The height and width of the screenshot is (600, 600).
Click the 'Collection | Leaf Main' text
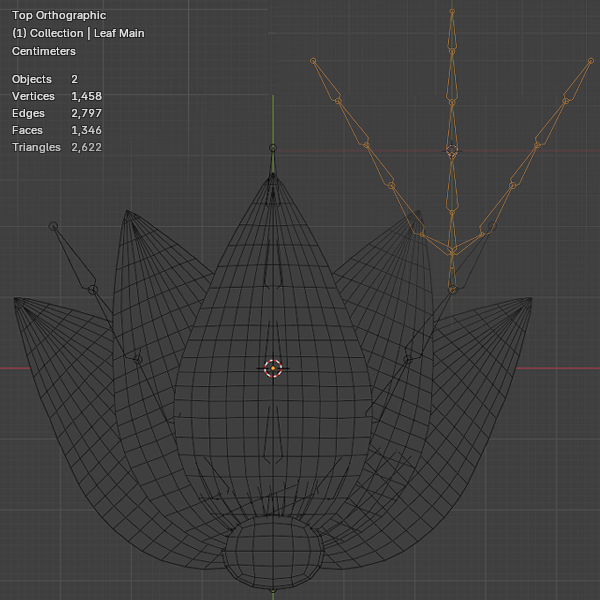[x=78, y=33]
